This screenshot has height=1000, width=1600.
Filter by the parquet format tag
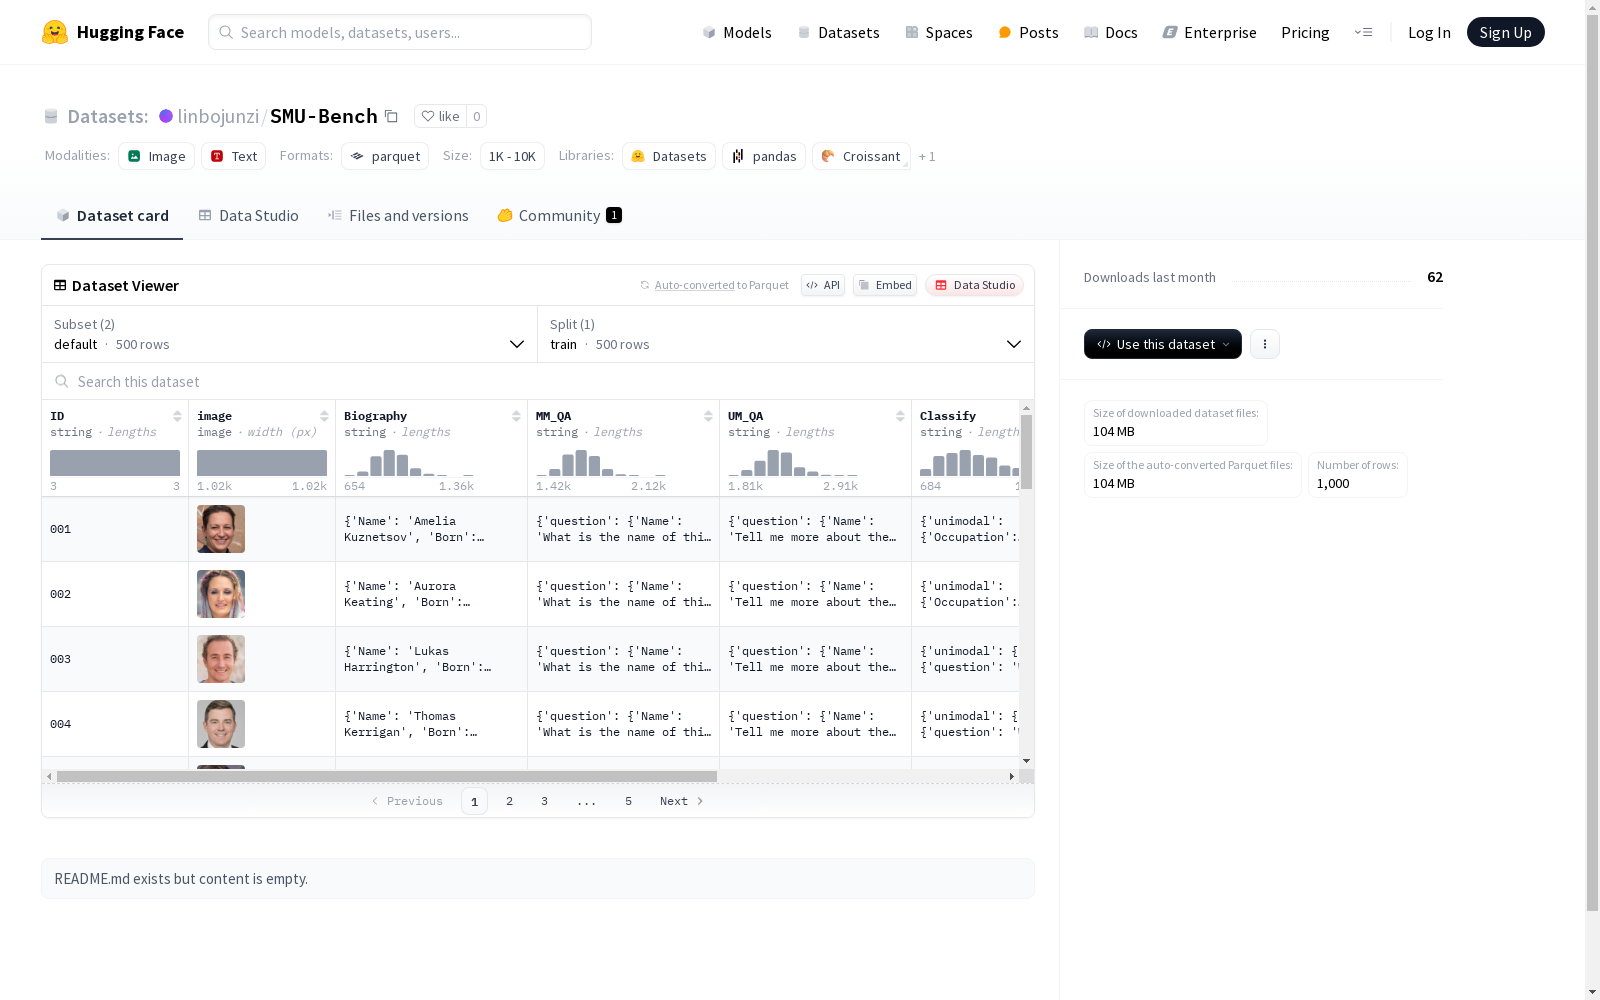coord(385,156)
